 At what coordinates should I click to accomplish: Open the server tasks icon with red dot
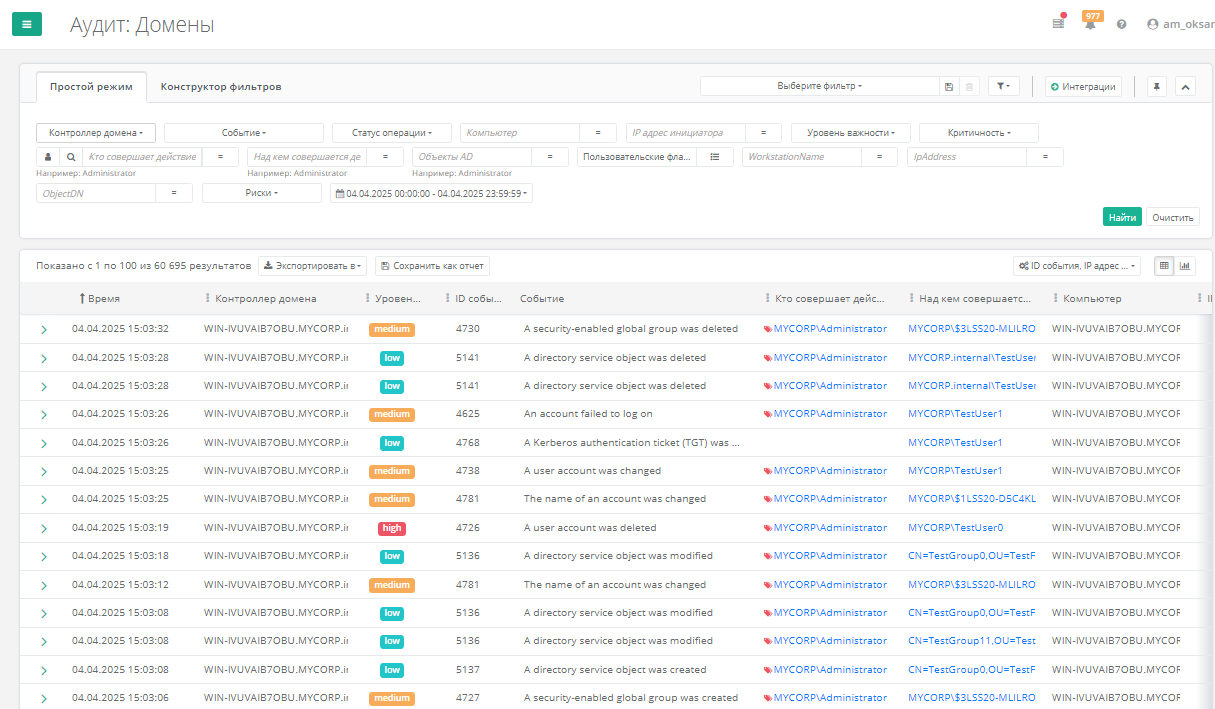tap(1058, 24)
